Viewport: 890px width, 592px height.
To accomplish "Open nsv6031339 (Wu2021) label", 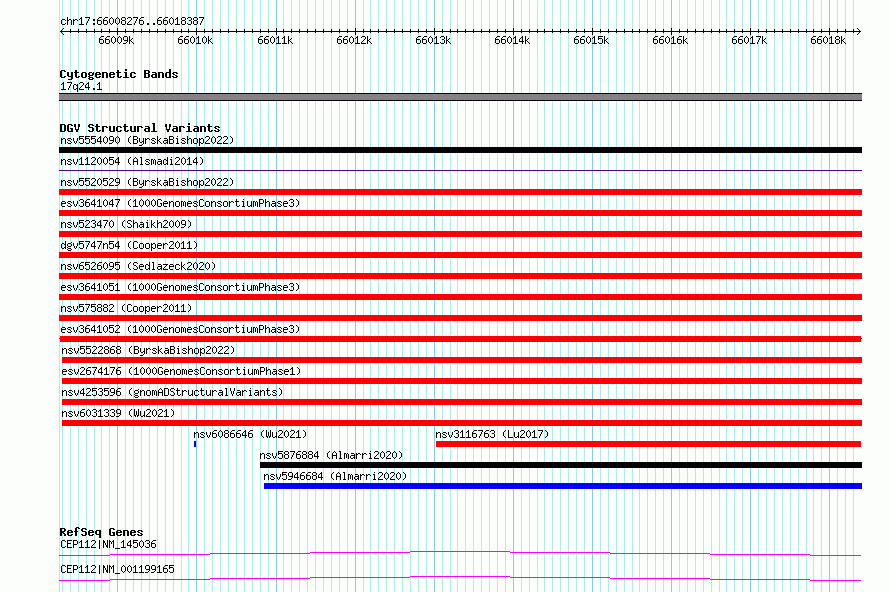I will [118, 413].
